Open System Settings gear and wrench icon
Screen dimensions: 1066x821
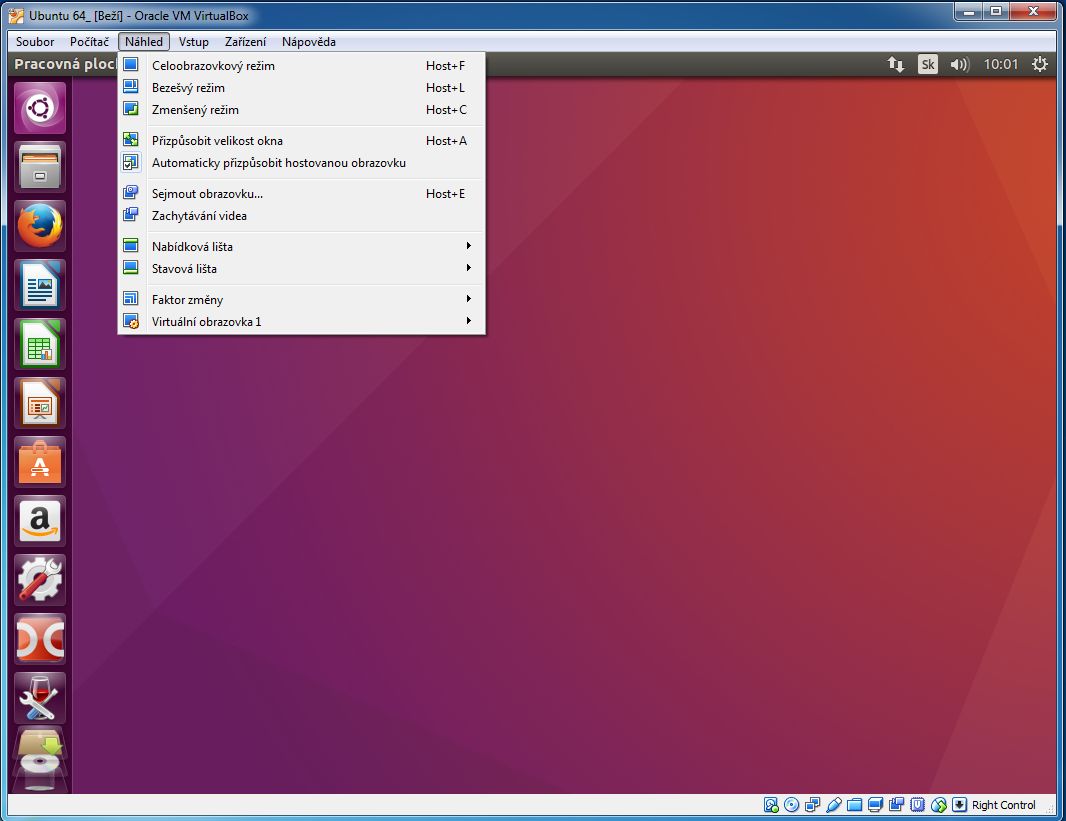40,580
